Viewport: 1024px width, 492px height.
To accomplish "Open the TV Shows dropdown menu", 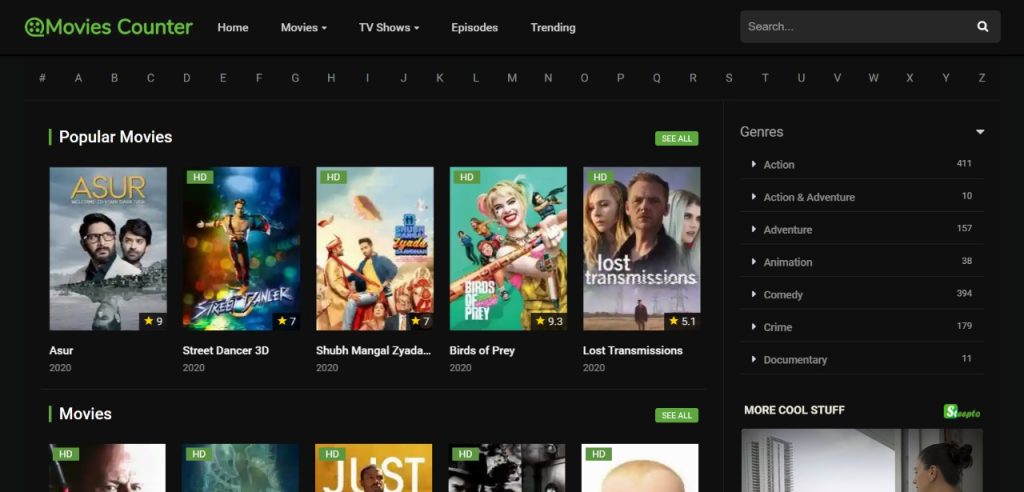I will [389, 27].
